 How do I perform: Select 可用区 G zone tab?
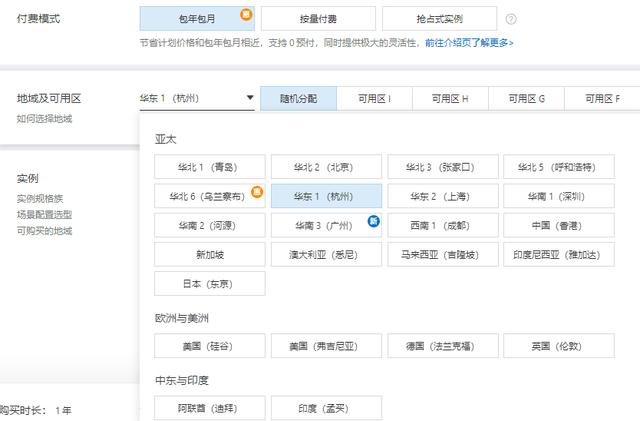point(527,98)
